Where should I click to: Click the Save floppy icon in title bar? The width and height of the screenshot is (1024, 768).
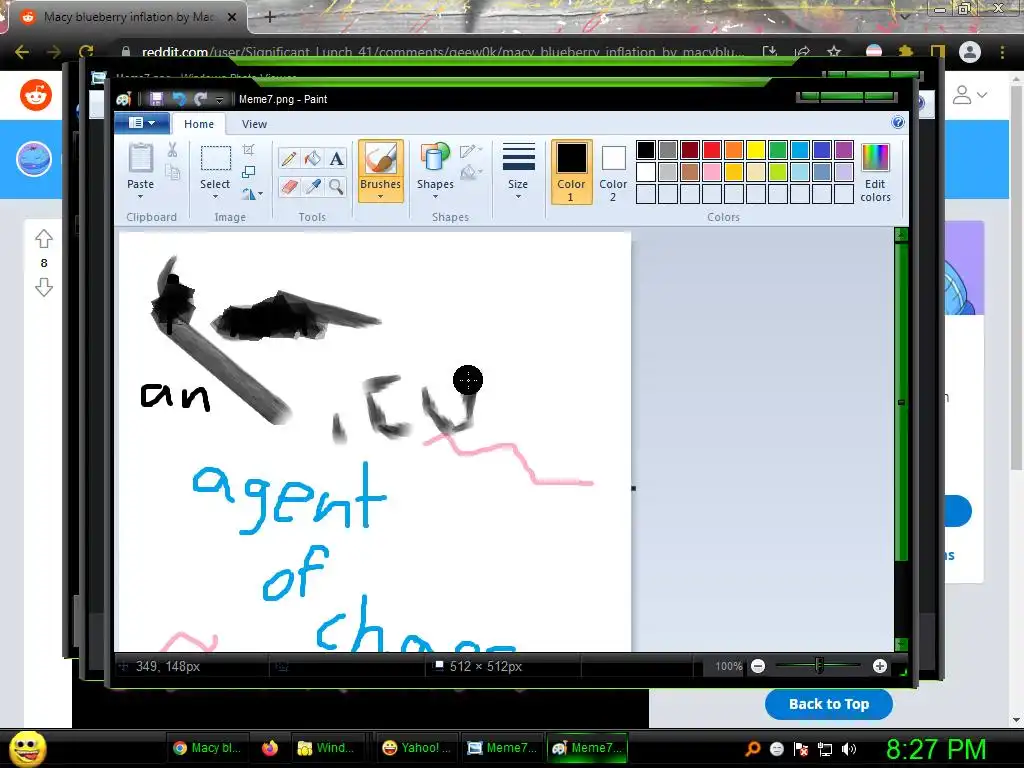pyautogui.click(x=156, y=99)
